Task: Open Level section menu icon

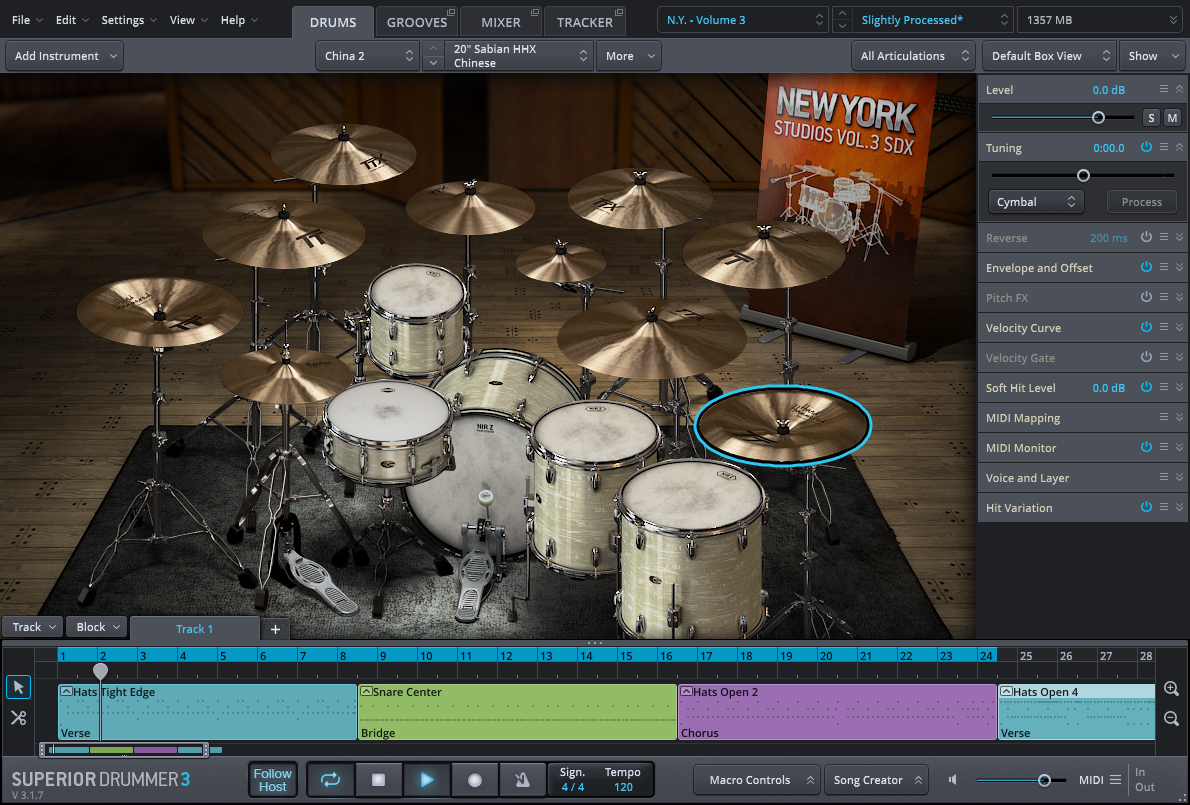Action: pyautogui.click(x=1163, y=90)
